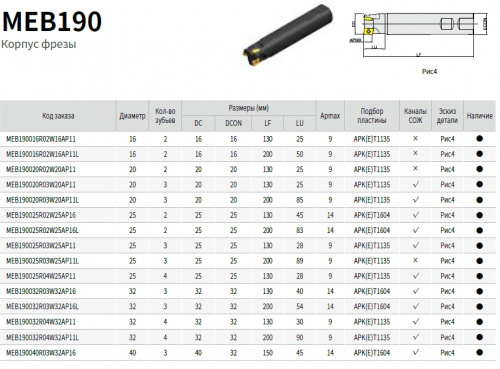This screenshot has width=500, height=369.
Task: Select order code MEB190032R03W32AP16
Action: coord(41,291)
